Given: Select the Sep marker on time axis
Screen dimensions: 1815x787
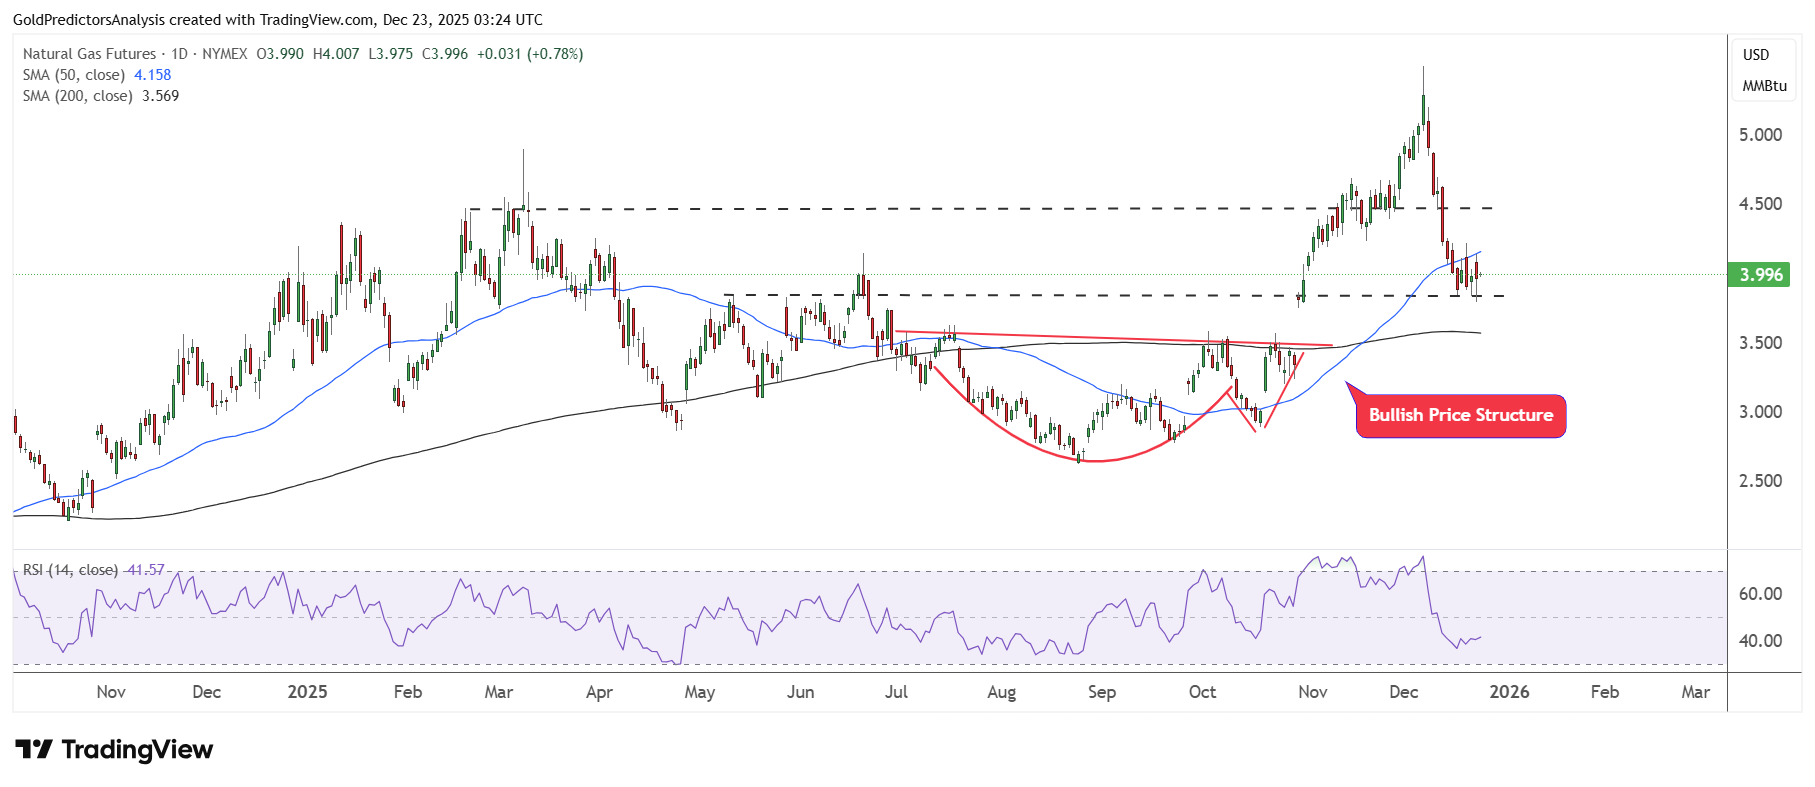Looking at the screenshot, I should [x=1101, y=692].
